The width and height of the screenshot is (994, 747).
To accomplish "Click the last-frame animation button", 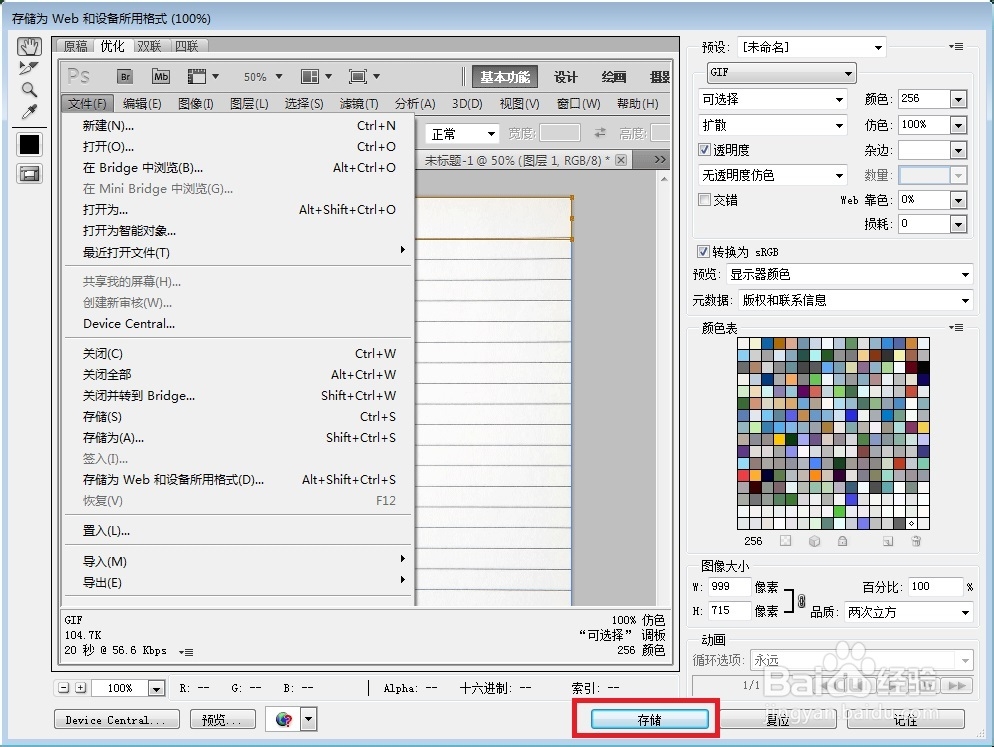I will (x=957, y=685).
